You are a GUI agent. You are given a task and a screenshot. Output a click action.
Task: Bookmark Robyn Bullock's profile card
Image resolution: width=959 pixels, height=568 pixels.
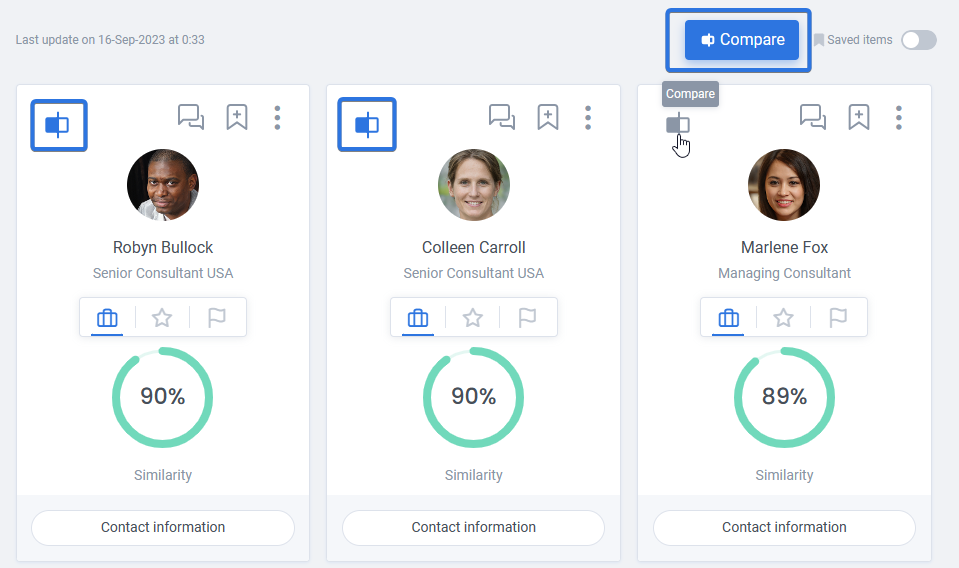point(237,117)
